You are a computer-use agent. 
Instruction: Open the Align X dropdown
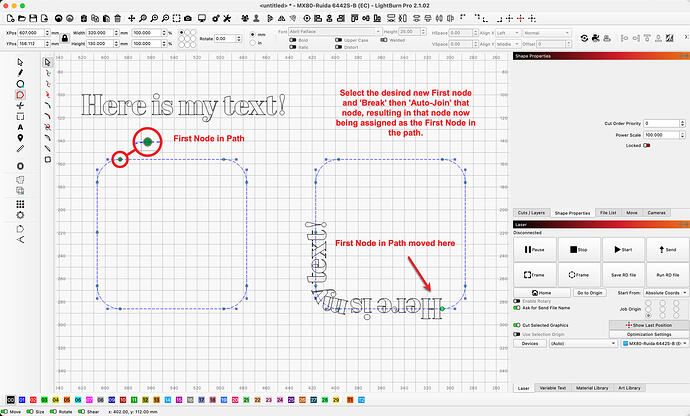[x=508, y=33]
